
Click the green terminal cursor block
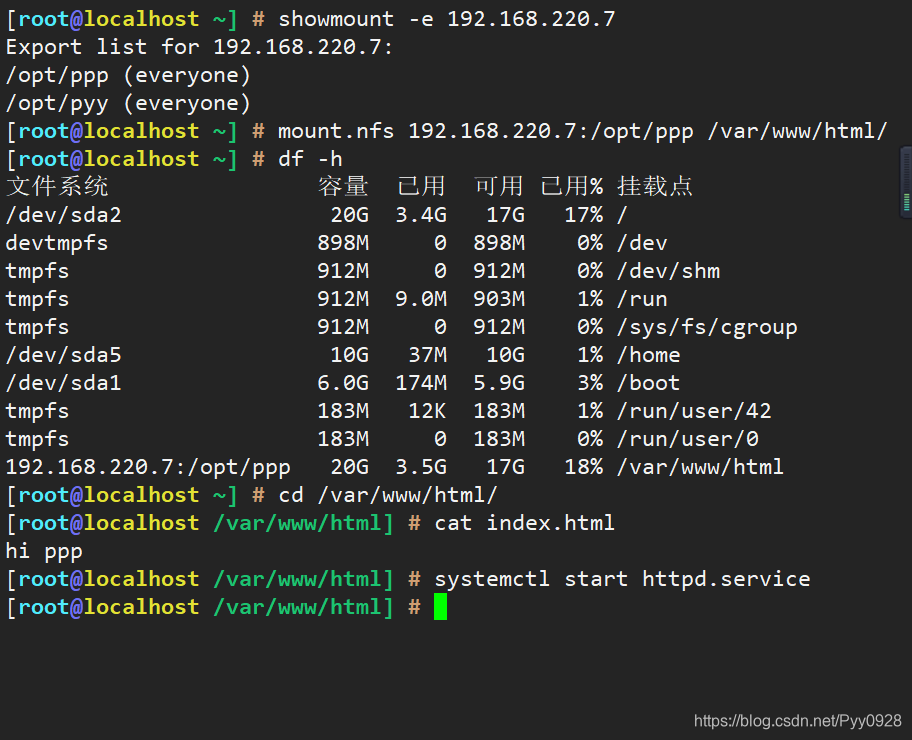(440, 607)
